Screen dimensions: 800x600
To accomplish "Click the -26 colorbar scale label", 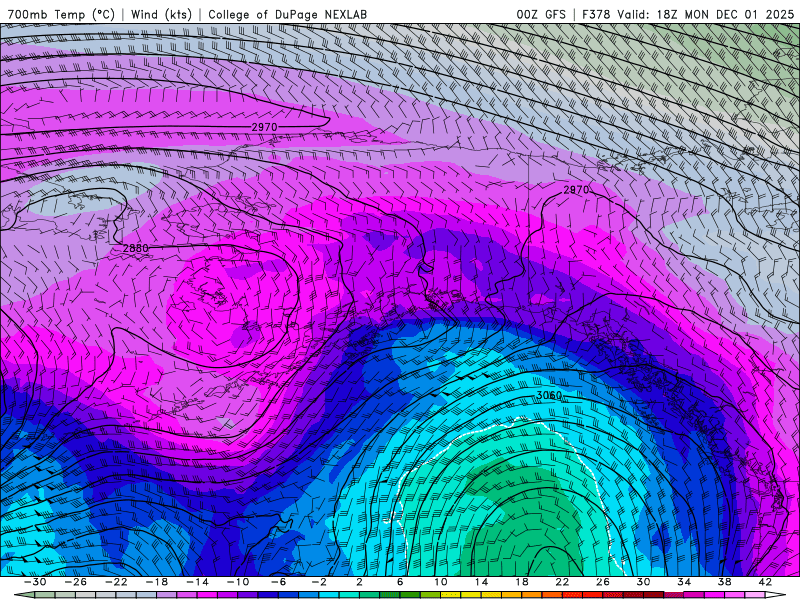I will [76, 582].
